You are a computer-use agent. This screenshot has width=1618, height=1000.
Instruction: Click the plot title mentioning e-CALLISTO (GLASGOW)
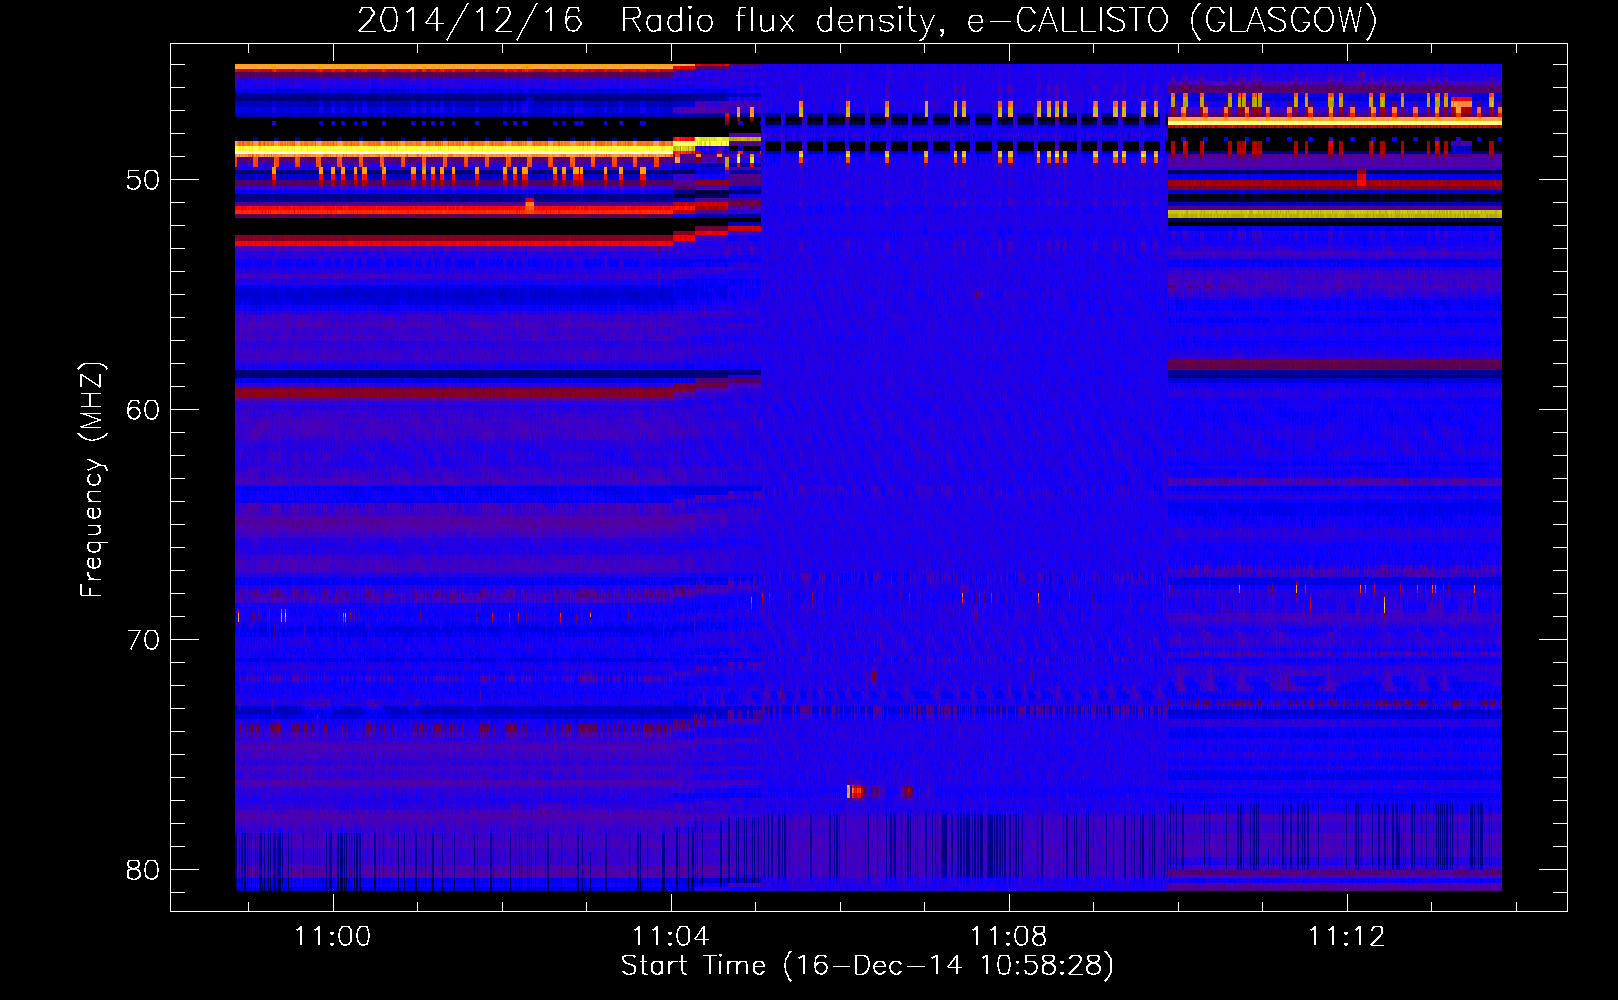867,20
